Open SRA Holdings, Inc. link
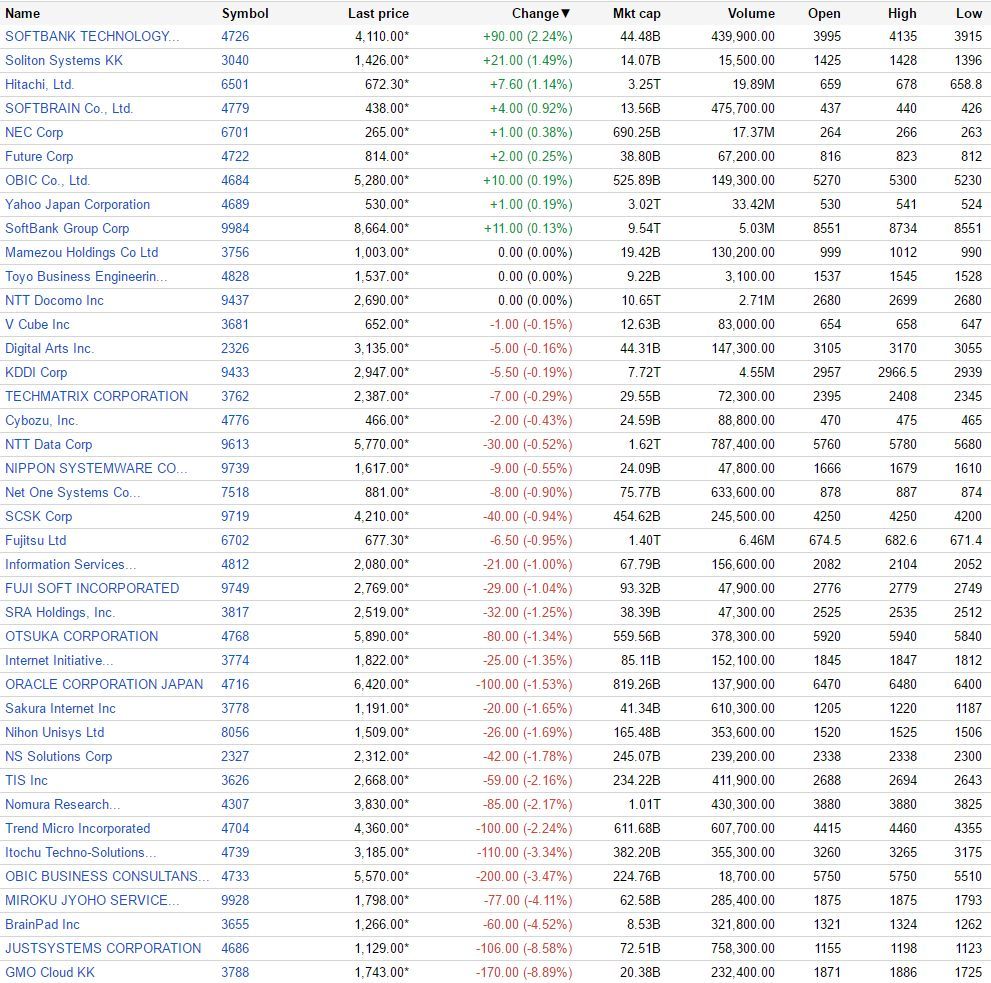The image size is (991, 983). pyautogui.click(x=60, y=613)
